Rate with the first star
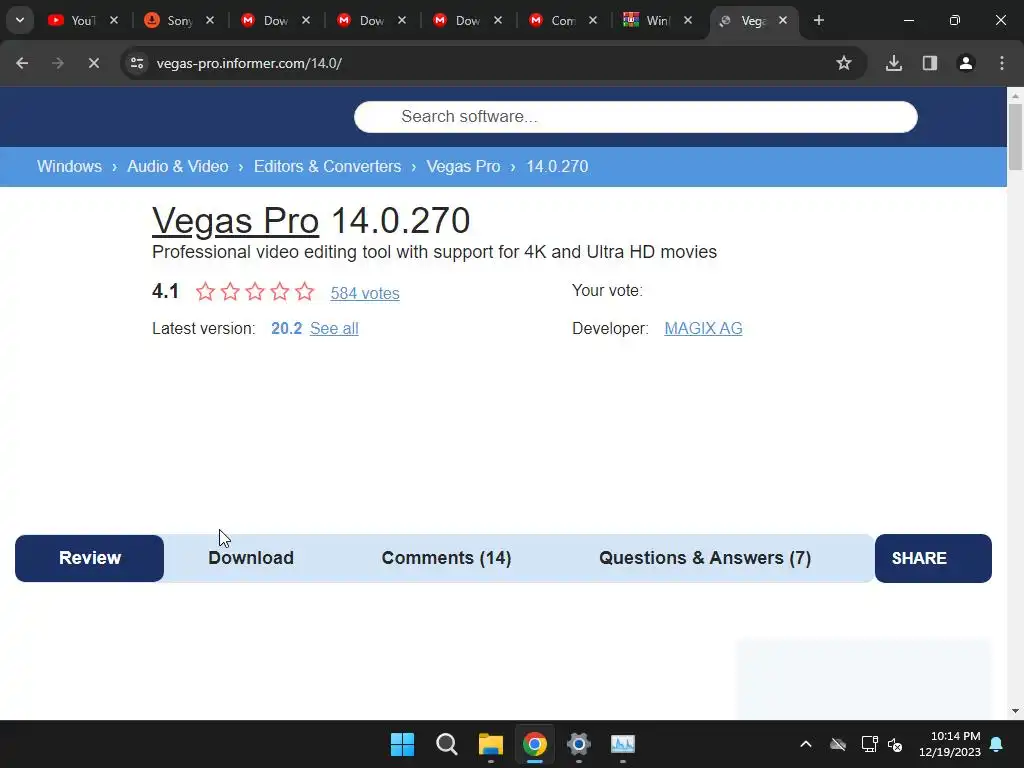The height and width of the screenshot is (768, 1024). click(205, 291)
